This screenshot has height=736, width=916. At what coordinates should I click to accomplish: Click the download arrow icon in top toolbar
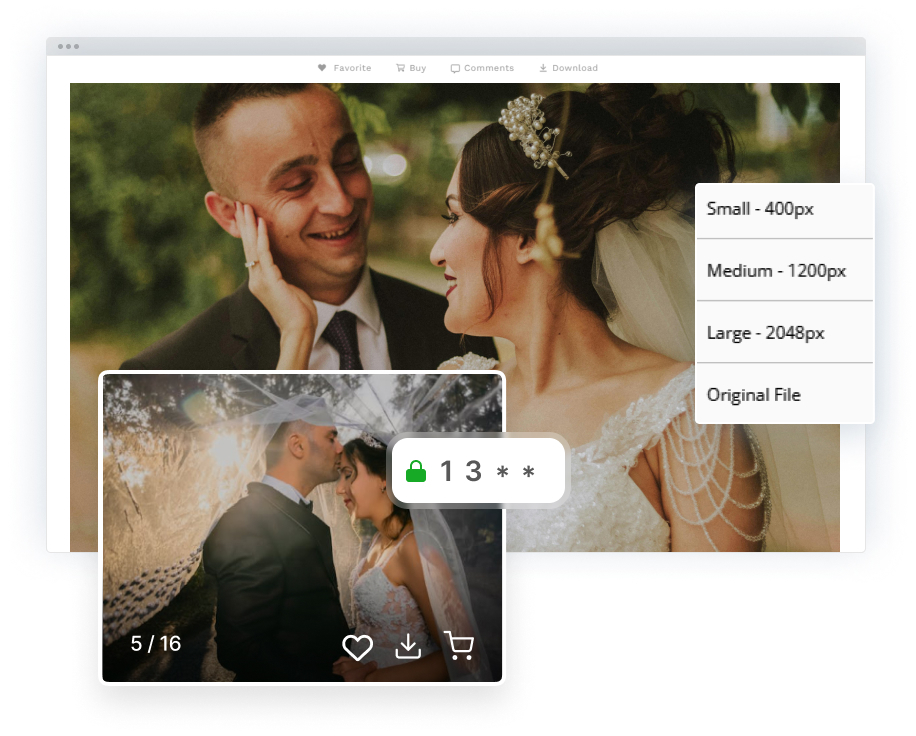tap(543, 68)
